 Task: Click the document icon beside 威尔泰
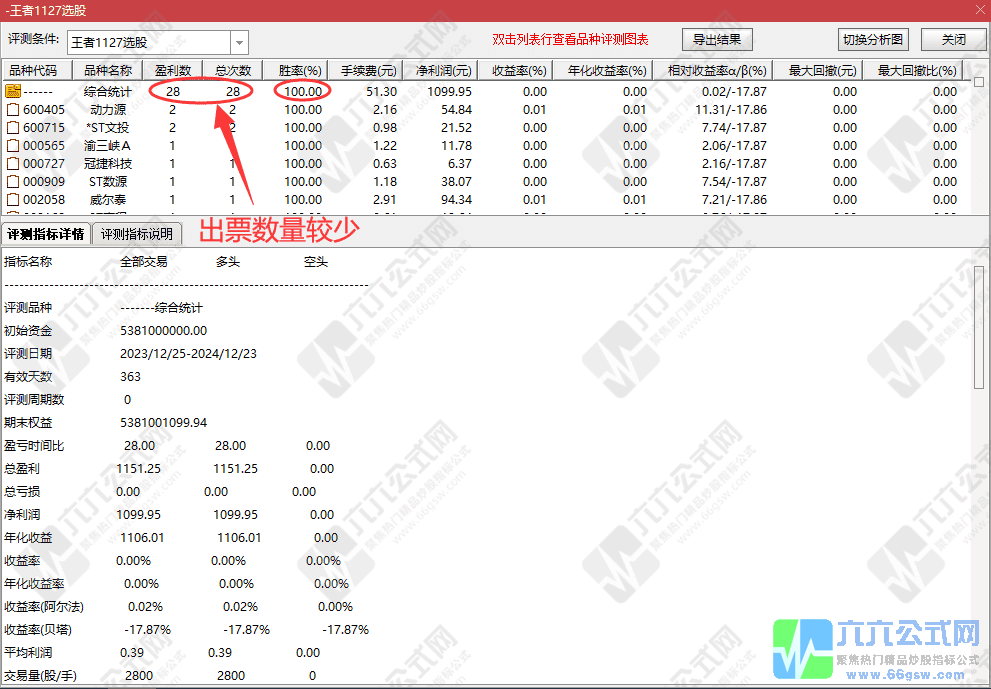11,199
